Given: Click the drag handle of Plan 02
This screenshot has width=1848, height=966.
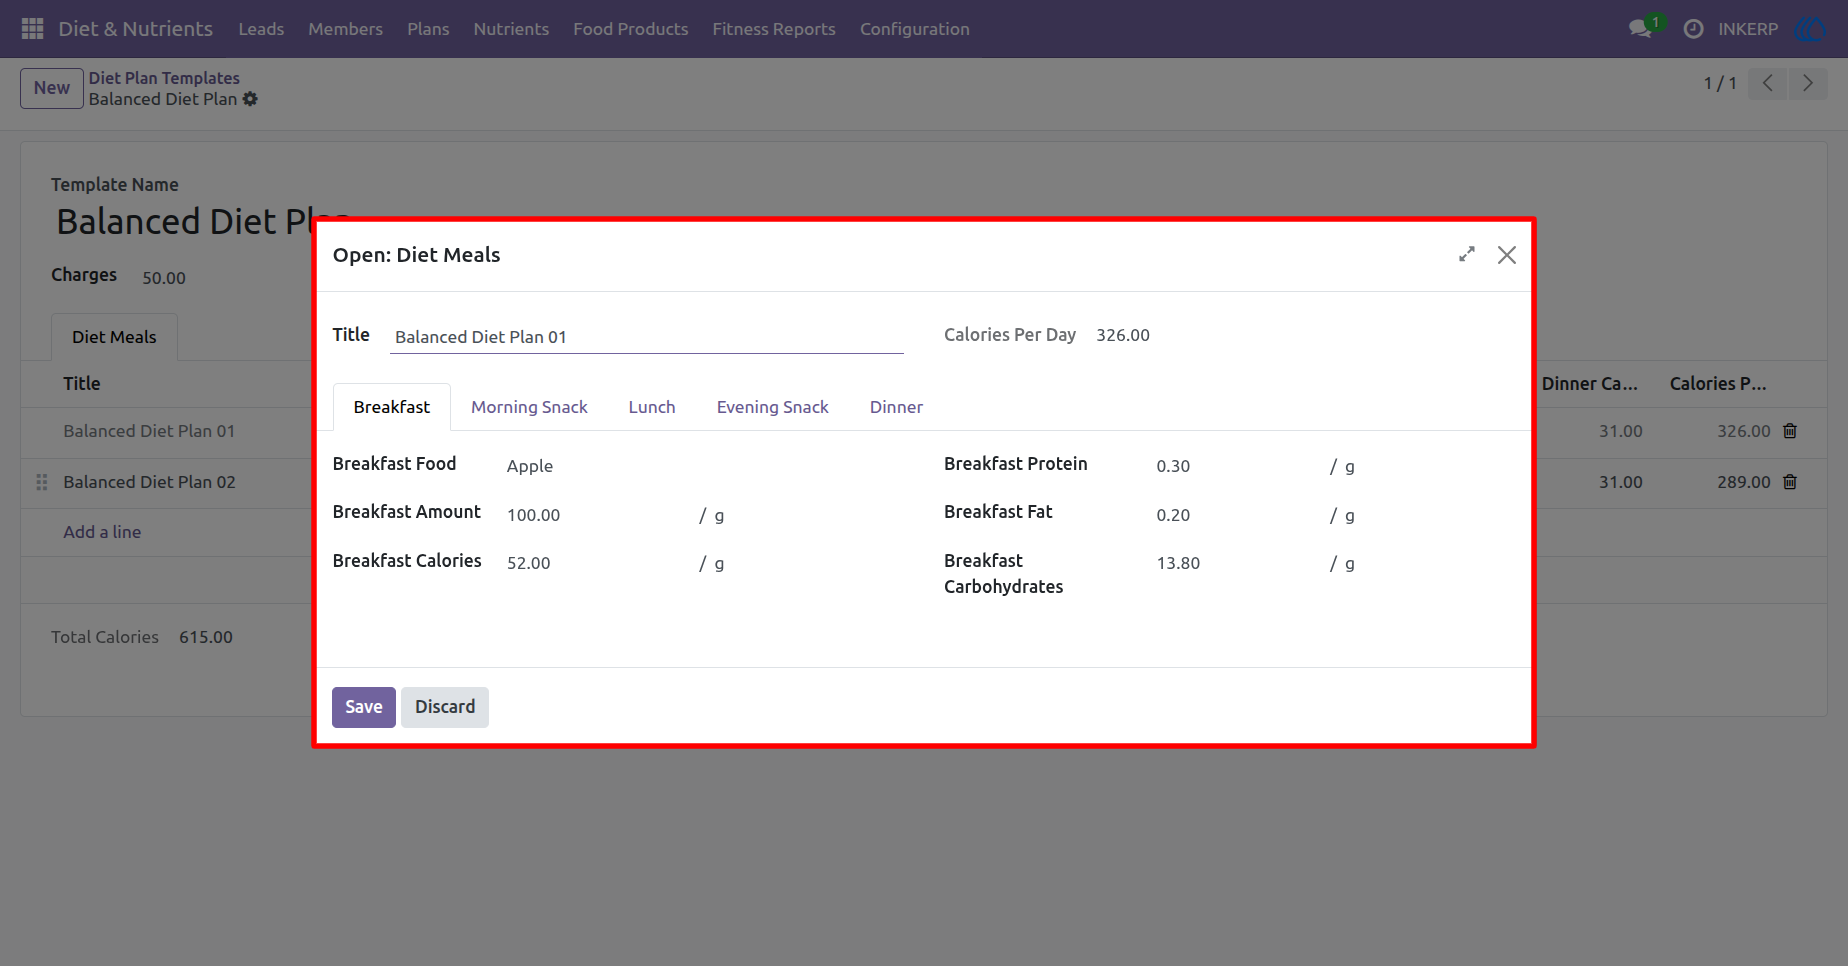Looking at the screenshot, I should pos(42,482).
